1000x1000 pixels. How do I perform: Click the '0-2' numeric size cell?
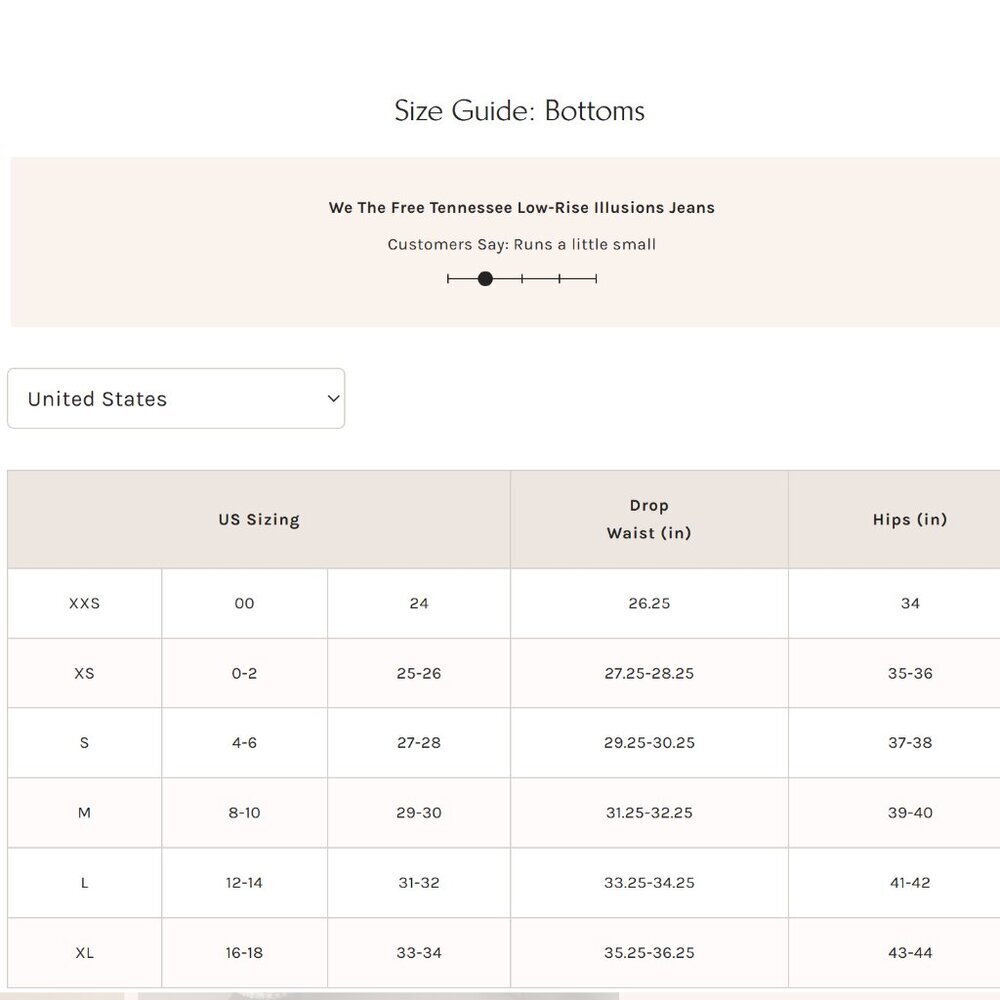pyautogui.click(x=244, y=673)
